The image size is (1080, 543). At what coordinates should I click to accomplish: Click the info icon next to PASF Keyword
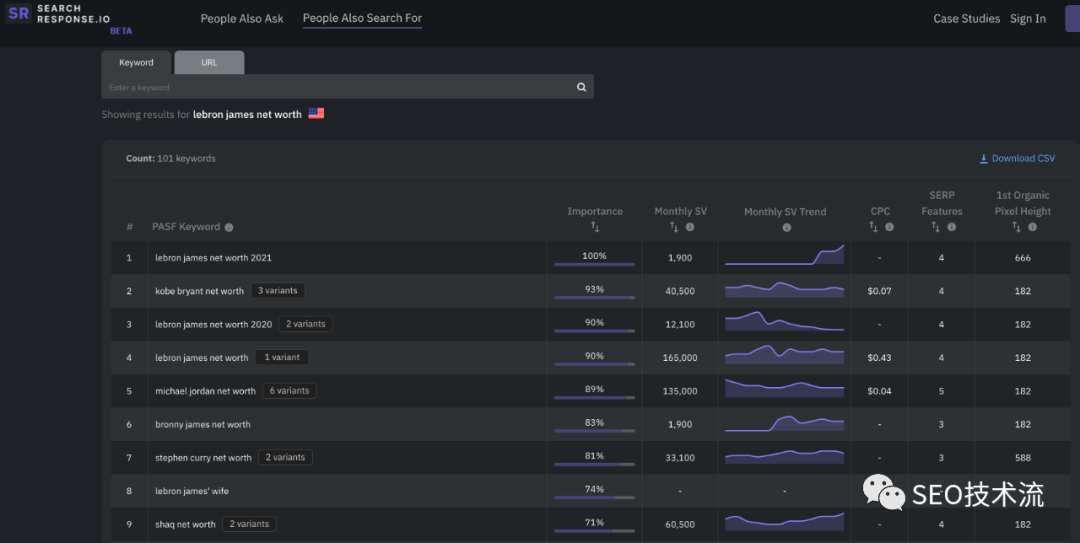click(229, 227)
